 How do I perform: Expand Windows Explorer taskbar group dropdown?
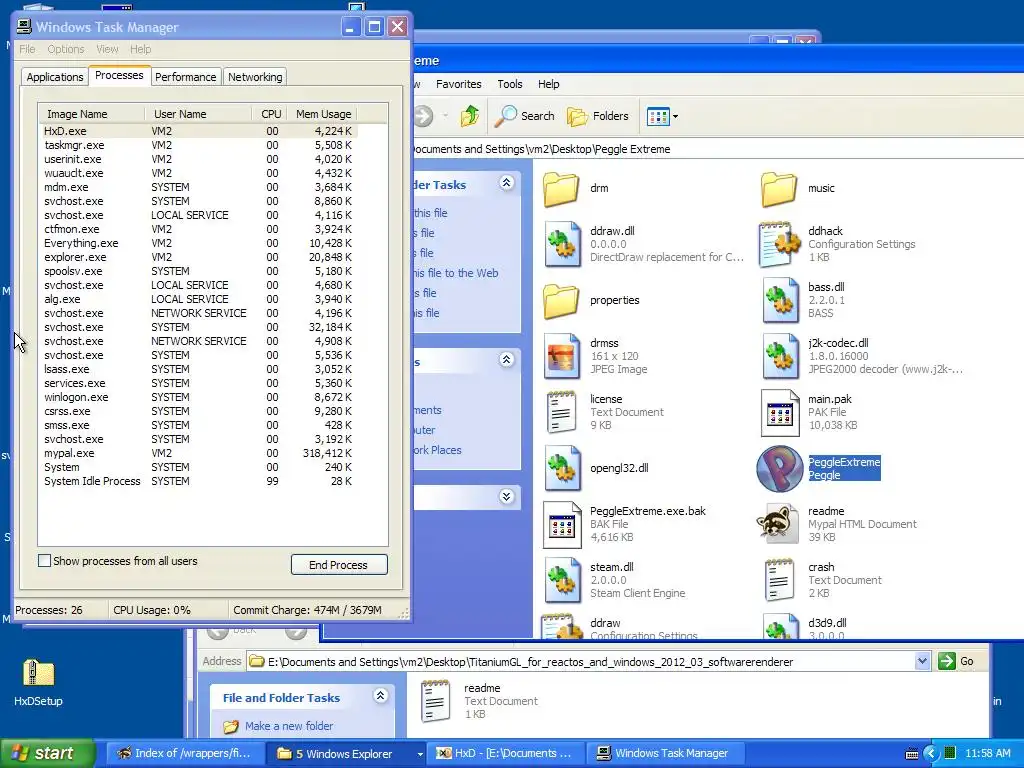tap(420, 754)
